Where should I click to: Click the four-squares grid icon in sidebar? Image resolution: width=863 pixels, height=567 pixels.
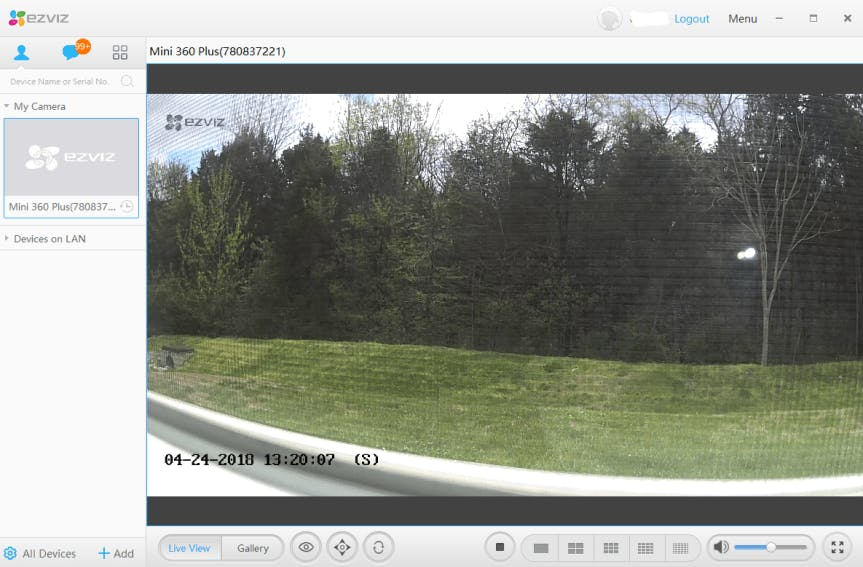pyautogui.click(x=120, y=52)
